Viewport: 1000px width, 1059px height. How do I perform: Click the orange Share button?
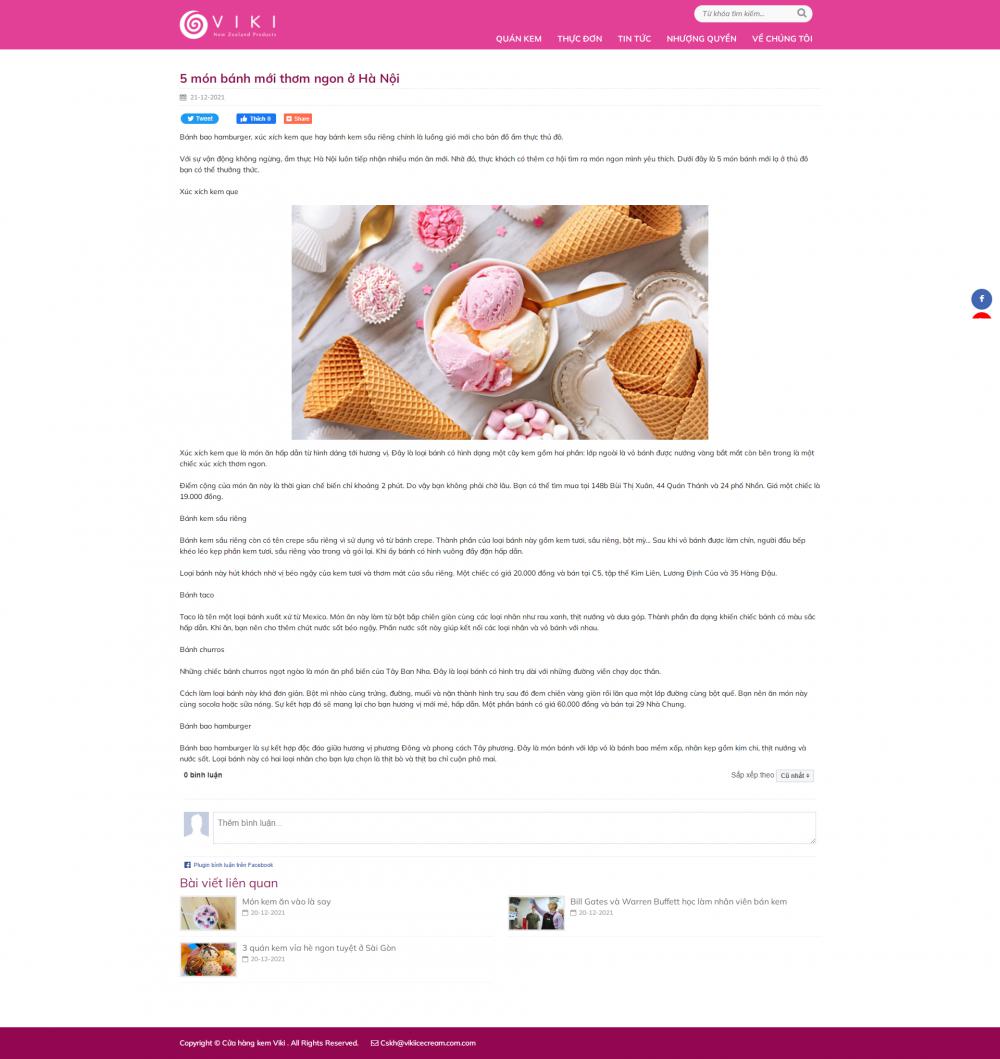(298, 119)
